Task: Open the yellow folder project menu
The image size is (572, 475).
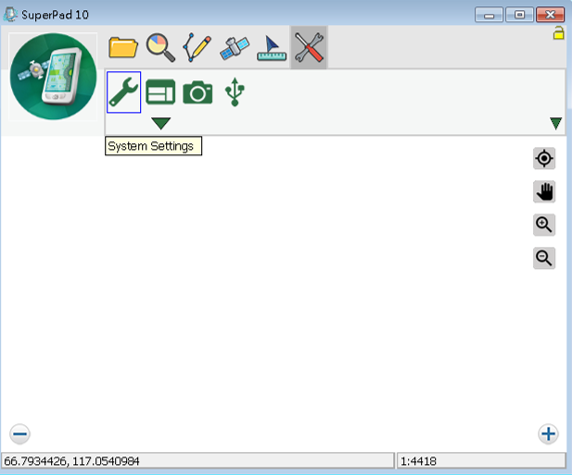Action: [123, 47]
